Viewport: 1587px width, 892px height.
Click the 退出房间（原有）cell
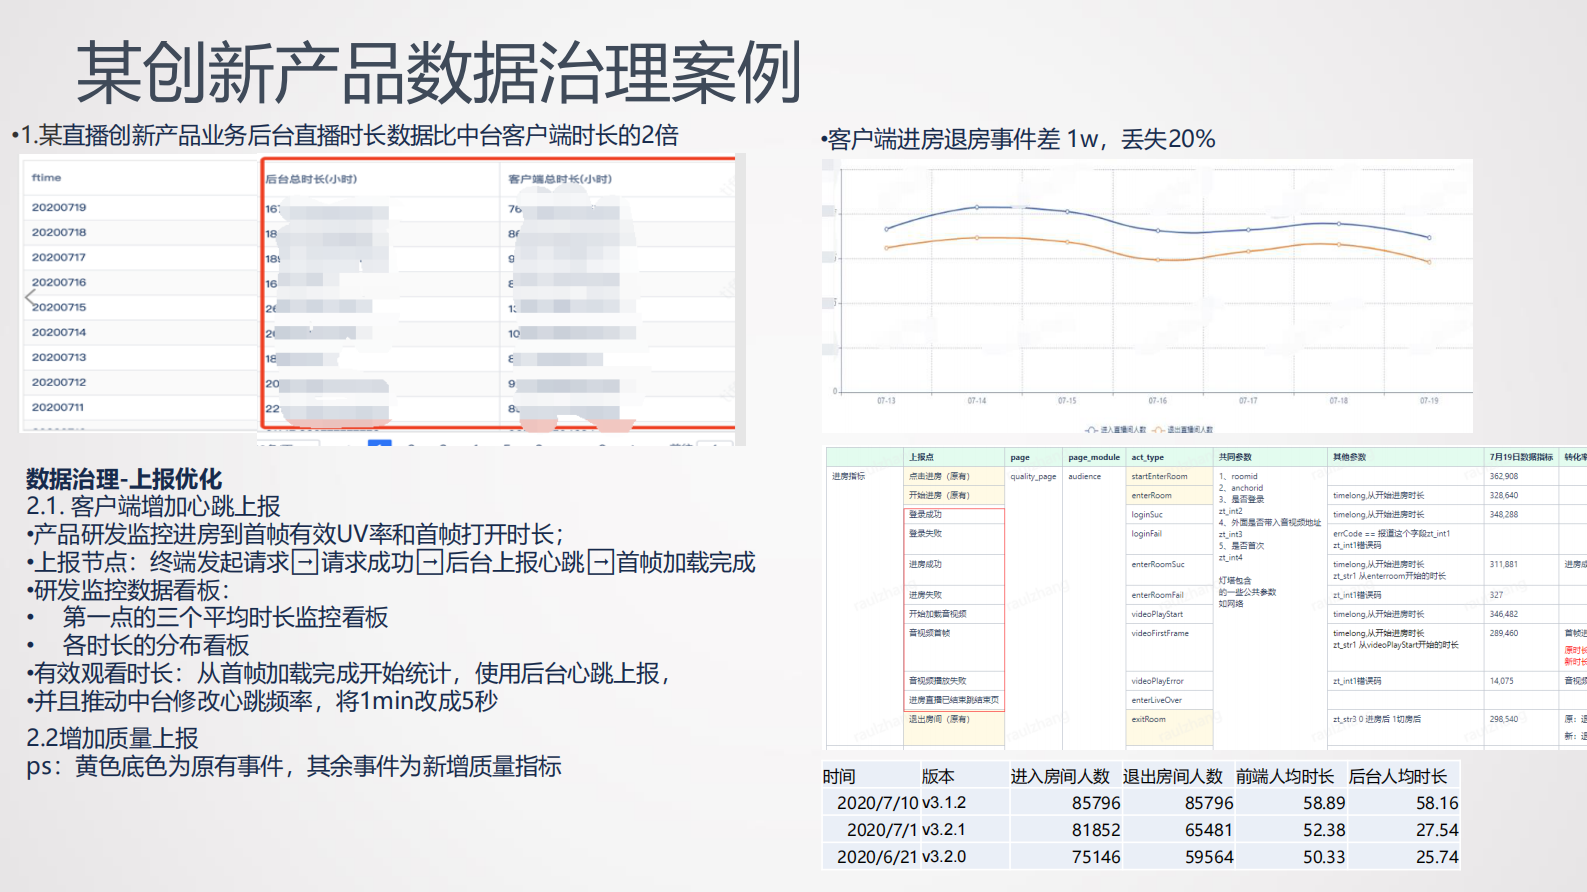click(939, 719)
